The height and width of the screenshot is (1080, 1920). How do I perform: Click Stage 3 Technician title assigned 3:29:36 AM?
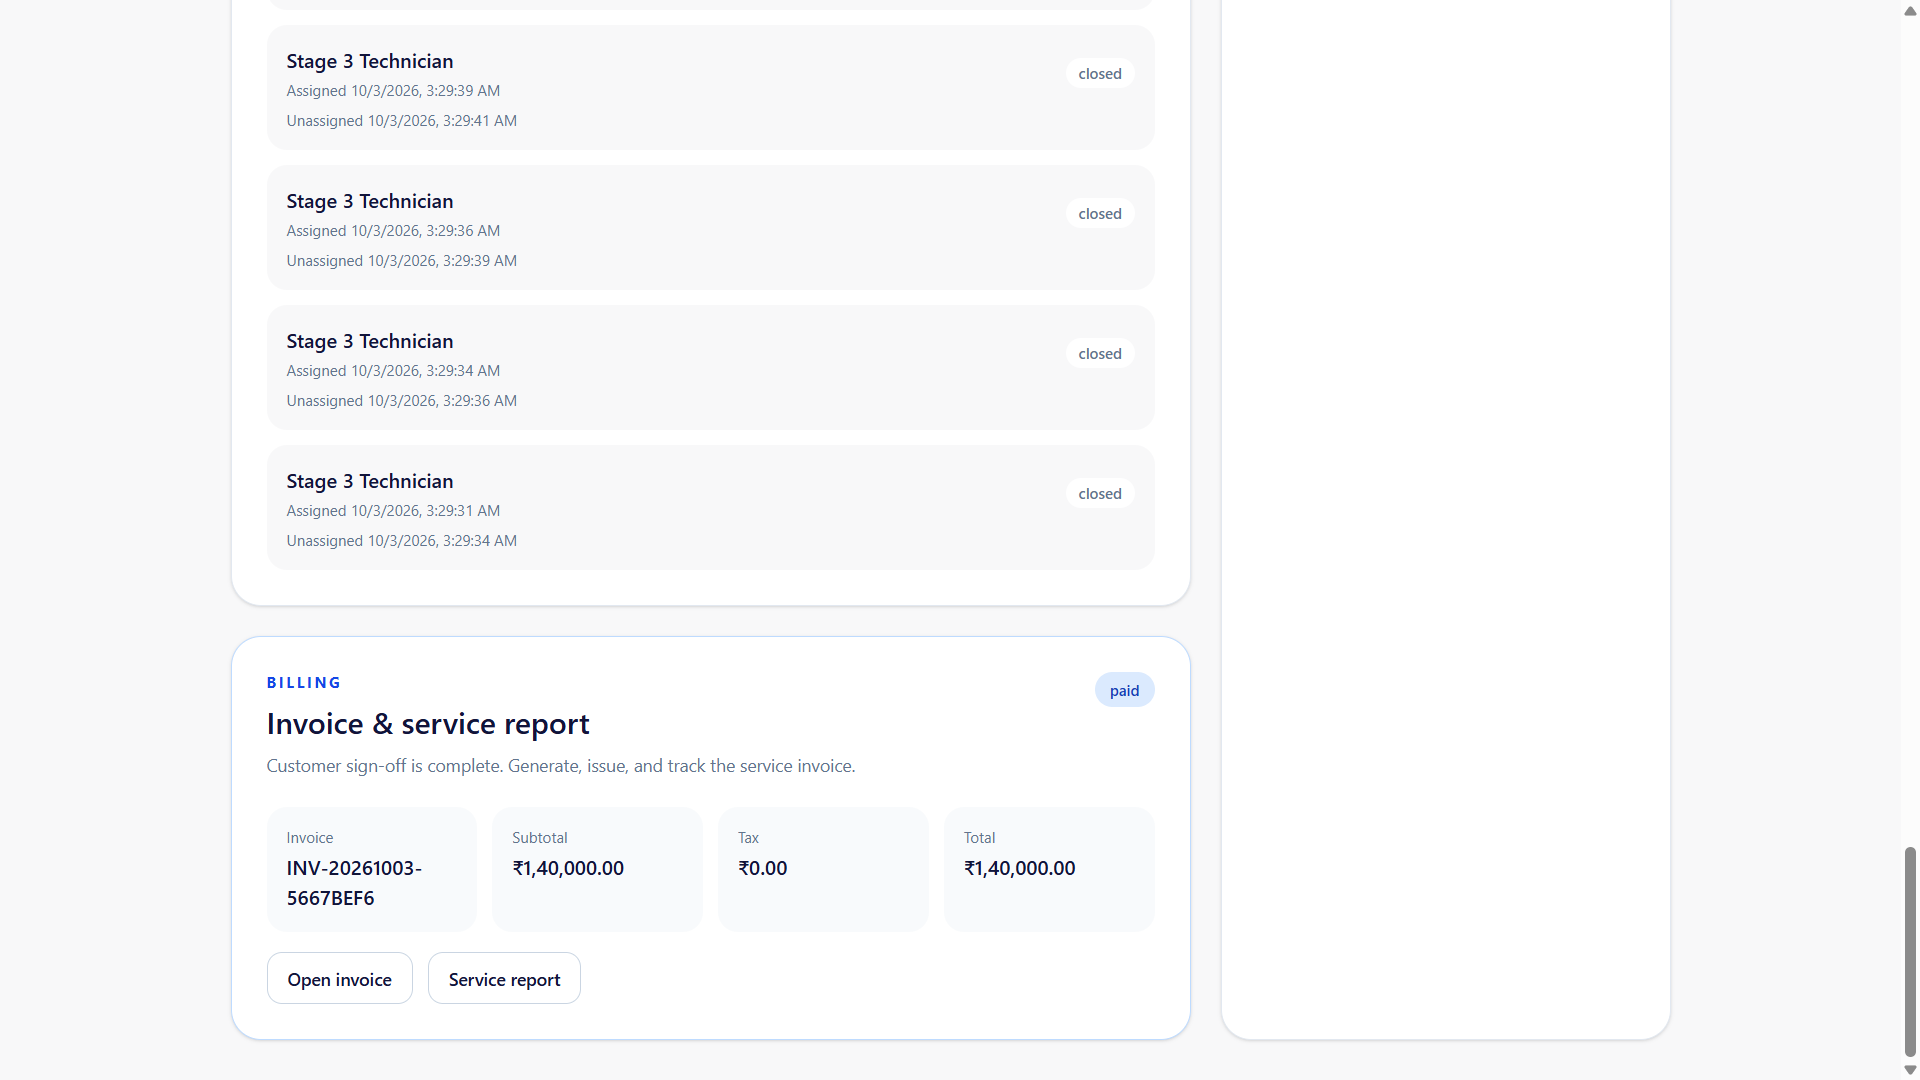(370, 201)
